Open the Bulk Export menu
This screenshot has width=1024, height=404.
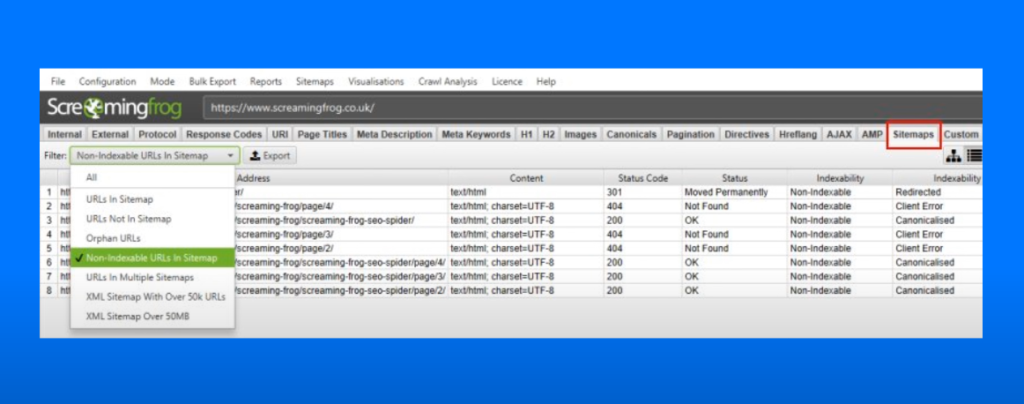pyautogui.click(x=213, y=82)
